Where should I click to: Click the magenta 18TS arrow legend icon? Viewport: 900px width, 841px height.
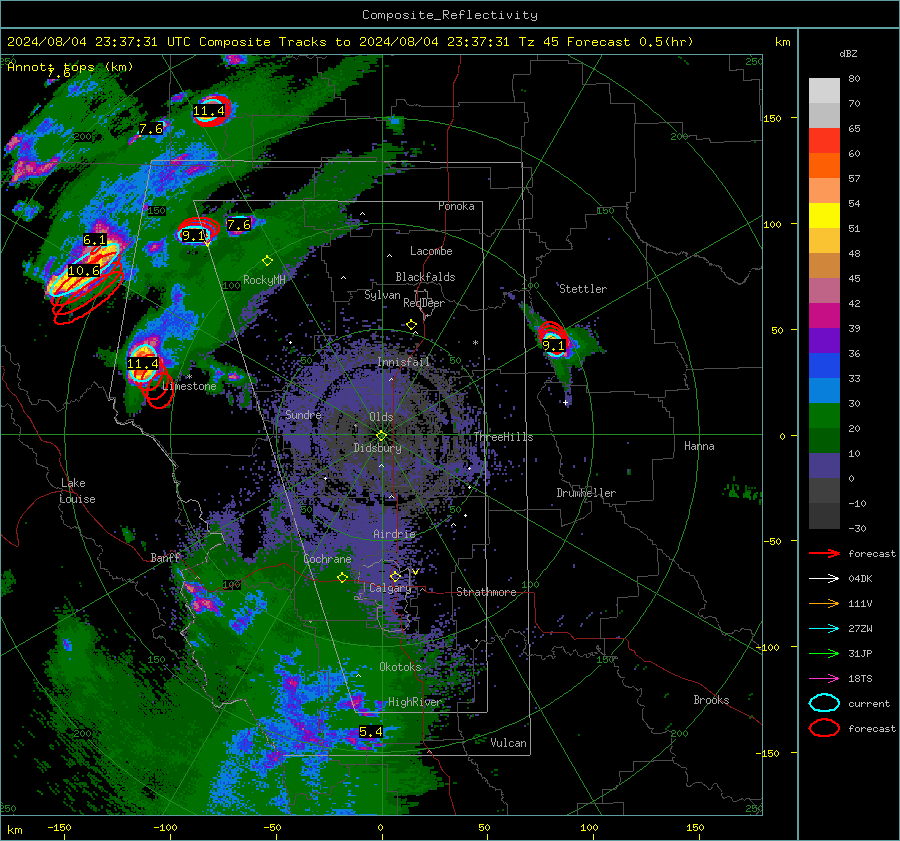click(x=824, y=679)
